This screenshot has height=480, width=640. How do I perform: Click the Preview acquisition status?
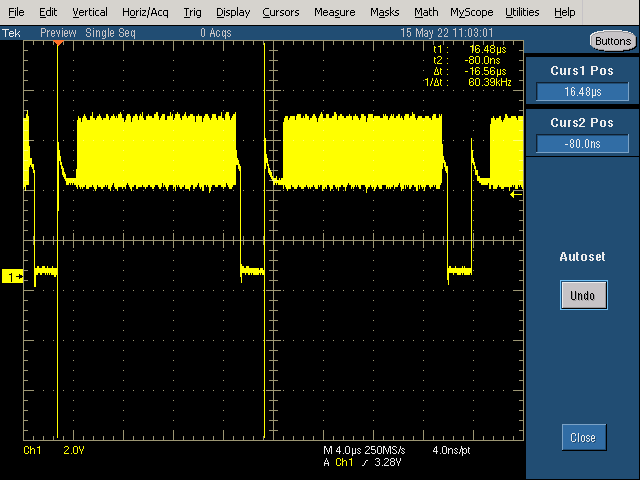point(58,33)
